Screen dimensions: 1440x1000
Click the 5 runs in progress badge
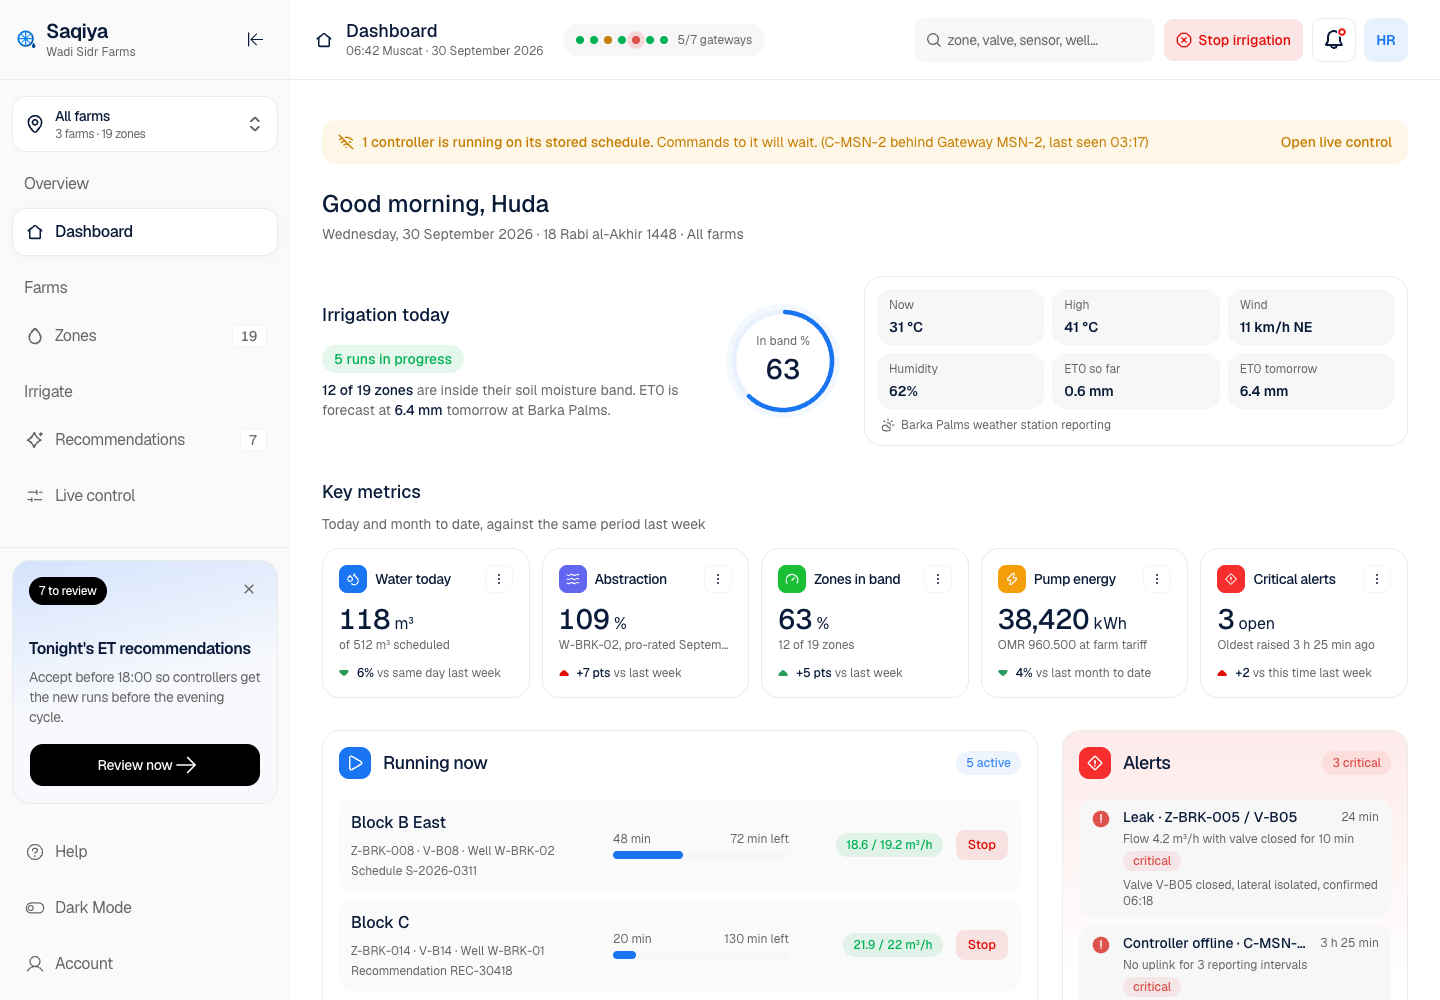pos(393,359)
